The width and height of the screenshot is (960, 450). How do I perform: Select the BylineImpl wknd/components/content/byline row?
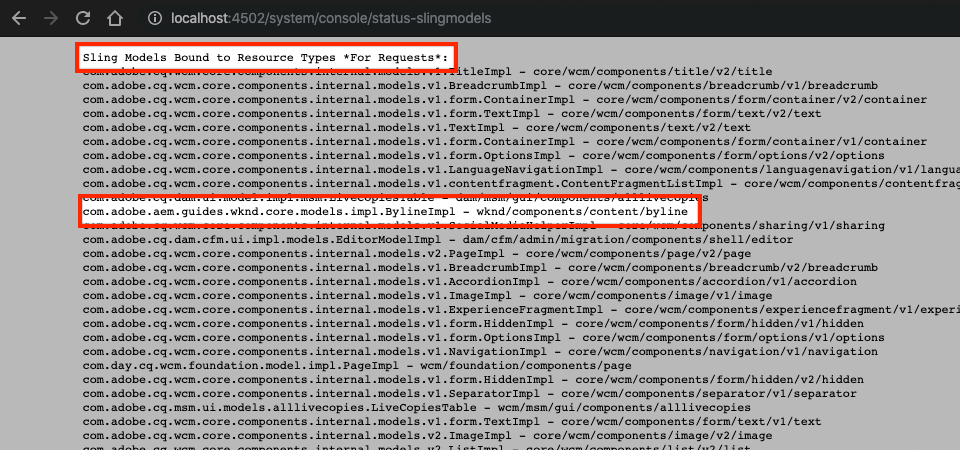click(x=385, y=212)
